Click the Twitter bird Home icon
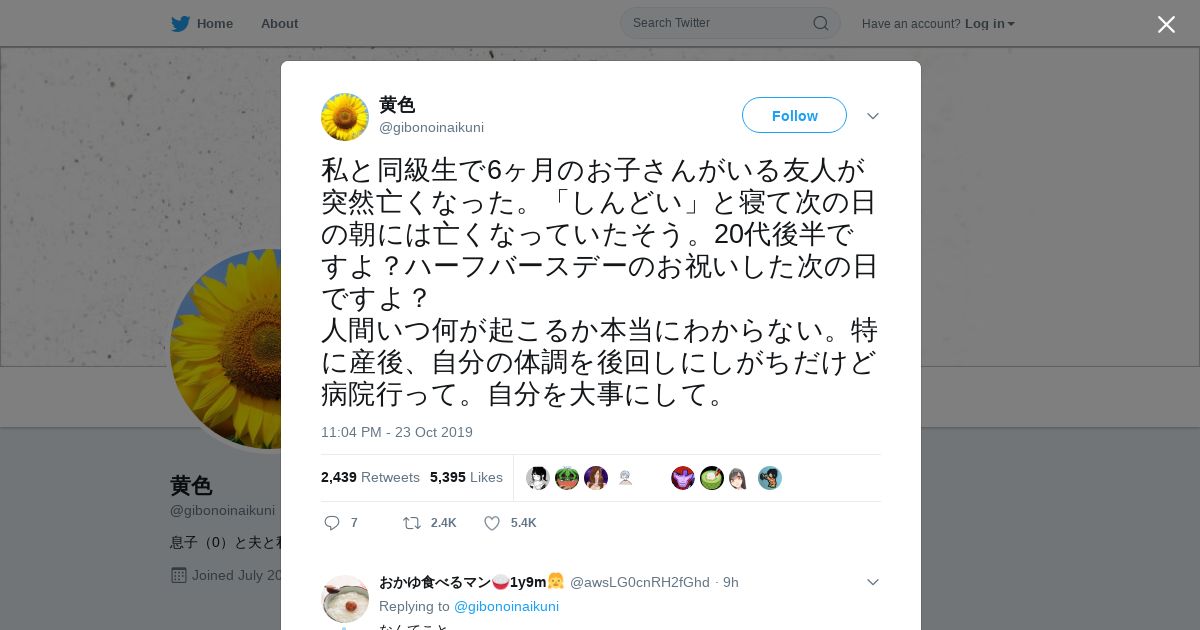This screenshot has height=630, width=1200. (x=180, y=23)
